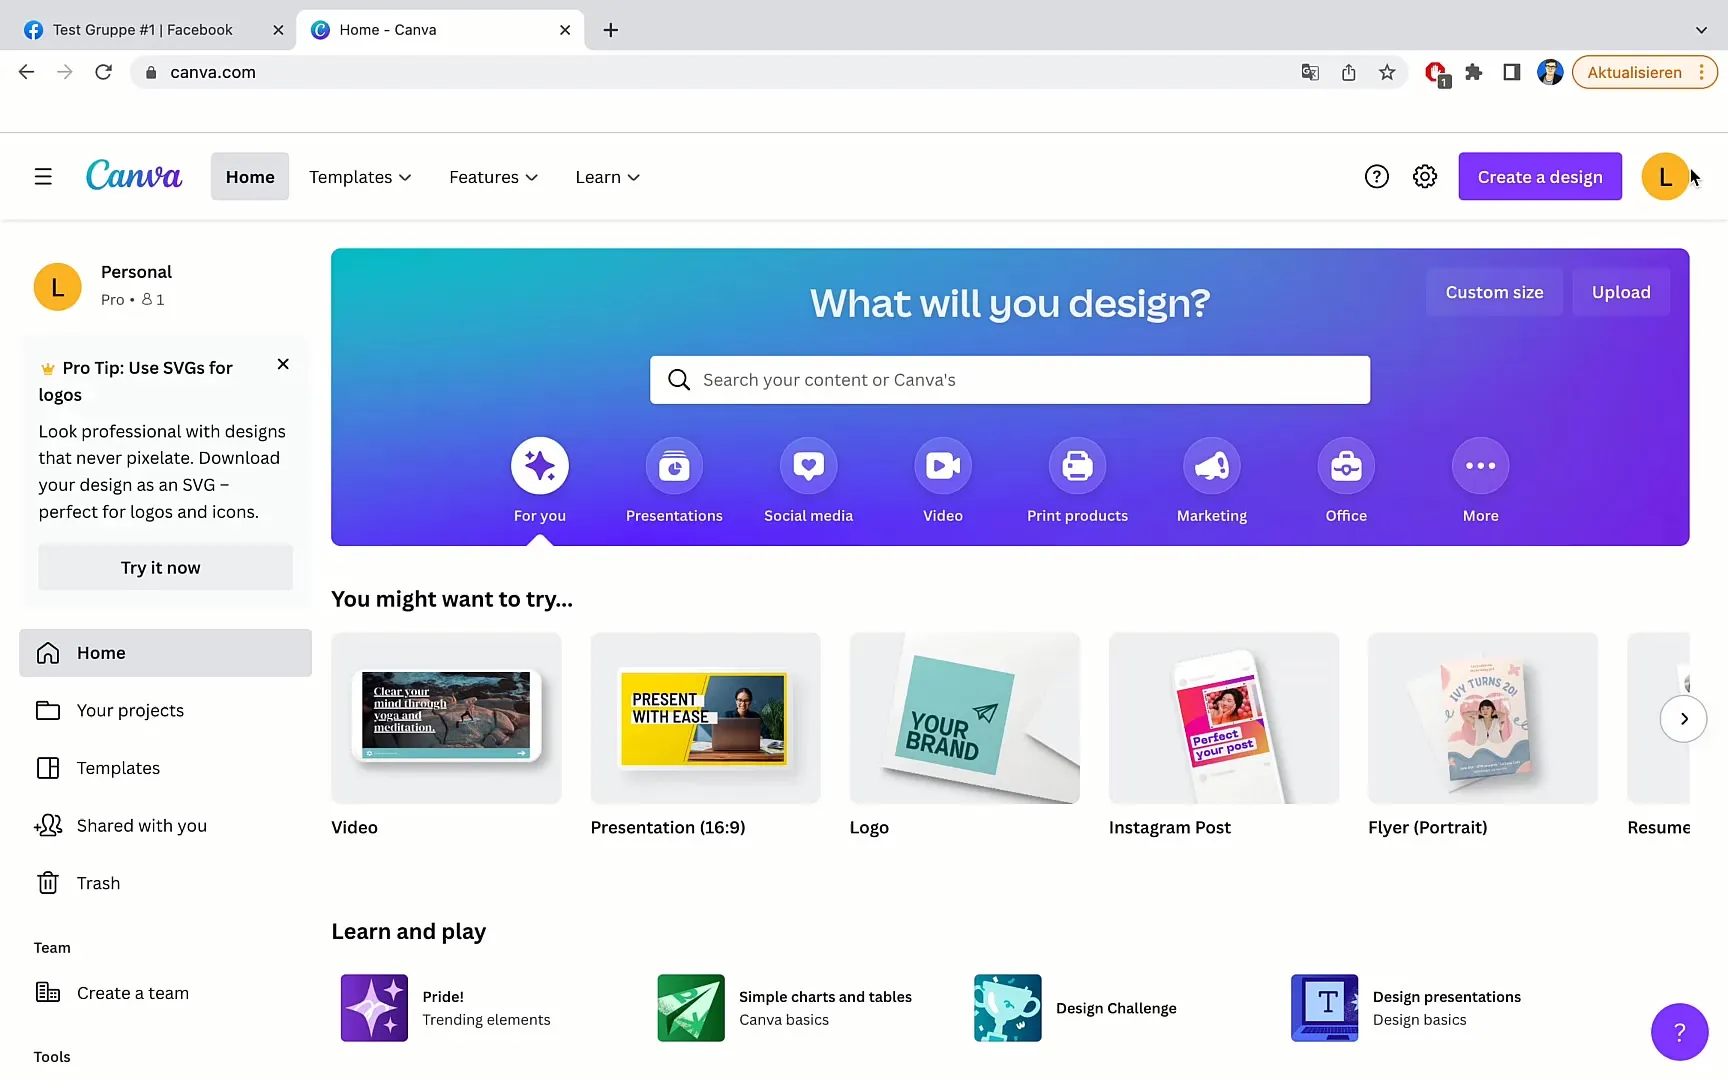The image size is (1728, 1080).
Task: Open the Pride! Trending elements tile
Action: pyautogui.click(x=446, y=1008)
